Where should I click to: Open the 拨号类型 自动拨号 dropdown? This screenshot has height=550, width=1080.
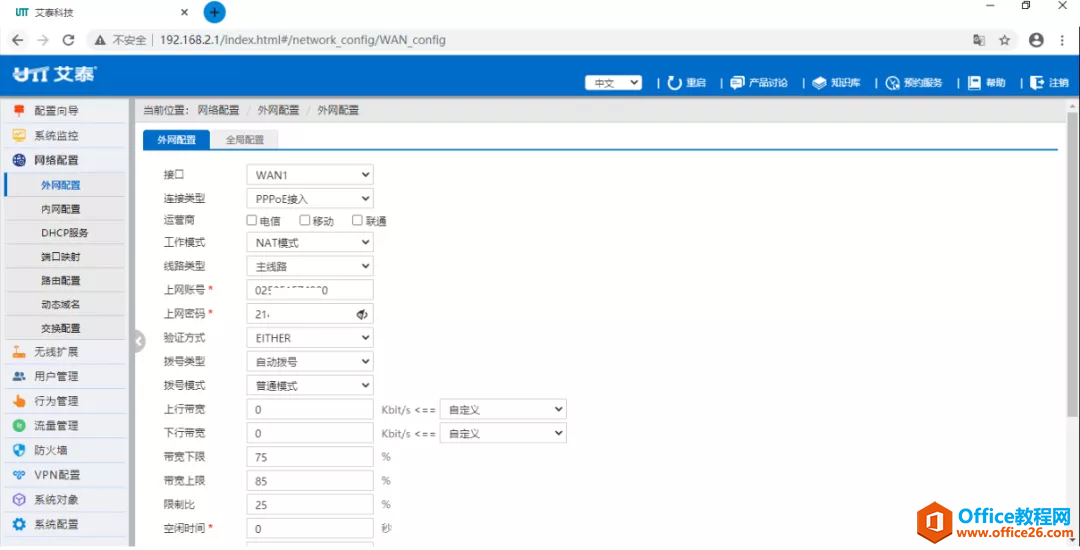(x=310, y=361)
